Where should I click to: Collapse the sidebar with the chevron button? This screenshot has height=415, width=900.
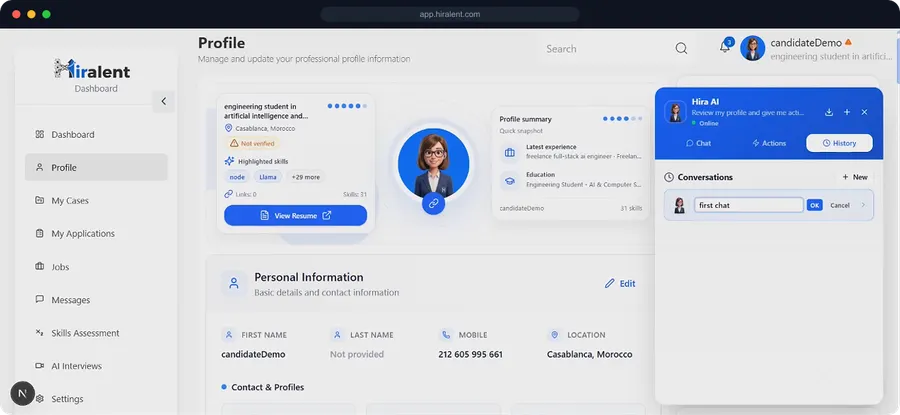tap(164, 101)
